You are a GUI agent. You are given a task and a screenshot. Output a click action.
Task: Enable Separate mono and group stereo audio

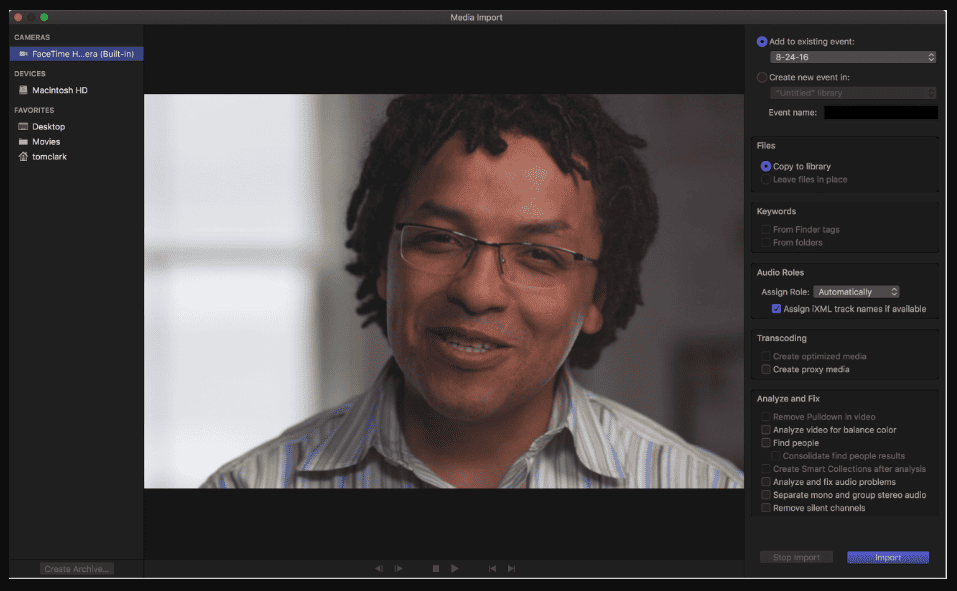coord(765,495)
